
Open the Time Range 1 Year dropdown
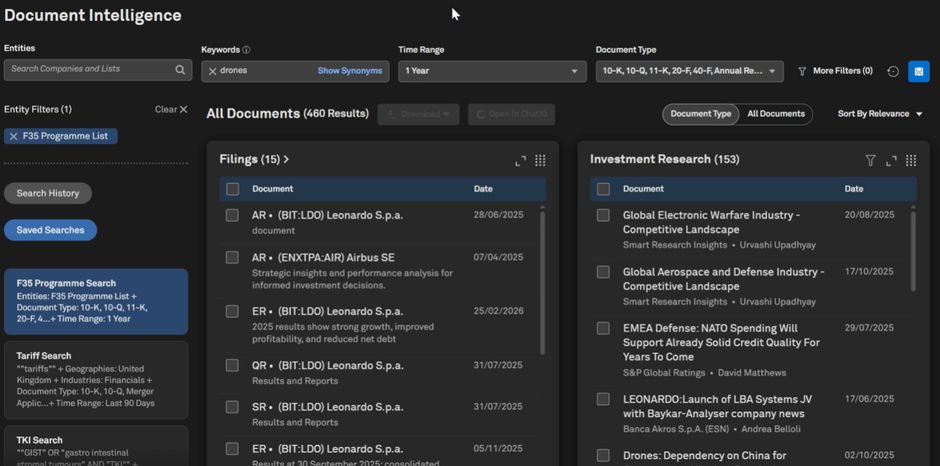(x=492, y=71)
